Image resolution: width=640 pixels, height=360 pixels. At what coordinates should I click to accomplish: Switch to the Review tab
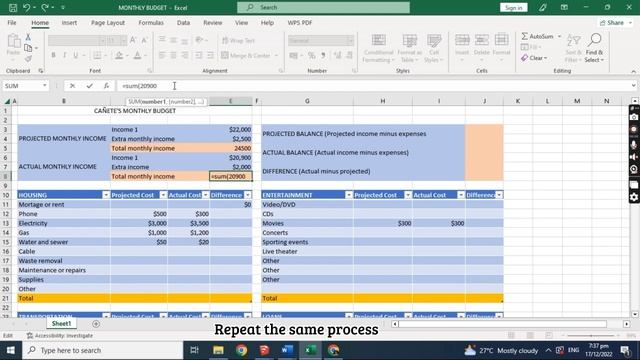click(x=213, y=23)
